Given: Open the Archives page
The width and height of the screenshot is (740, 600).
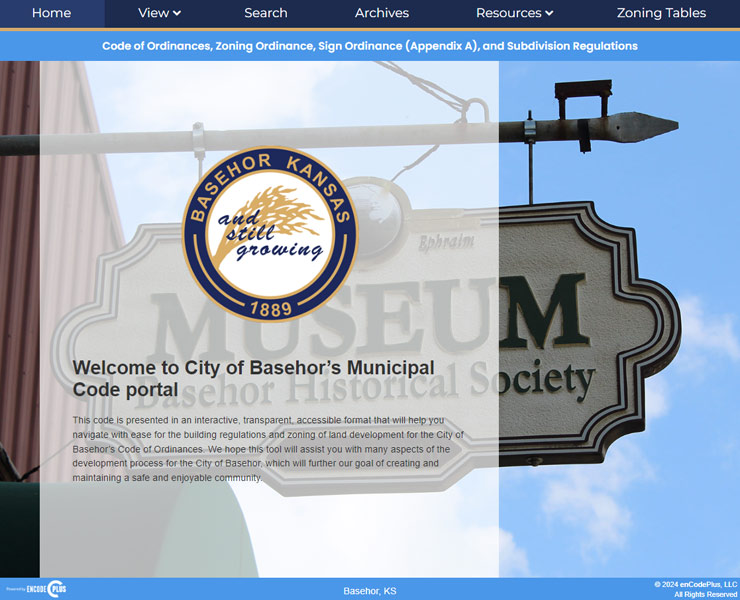Looking at the screenshot, I should coord(382,13).
